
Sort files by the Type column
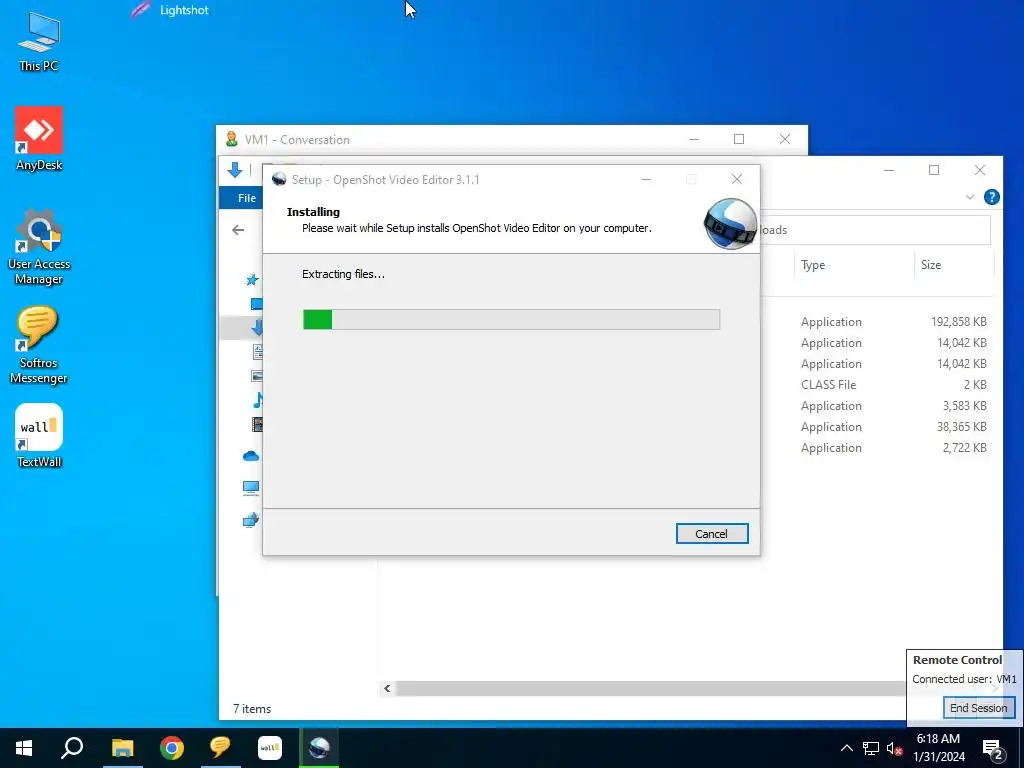click(x=813, y=264)
